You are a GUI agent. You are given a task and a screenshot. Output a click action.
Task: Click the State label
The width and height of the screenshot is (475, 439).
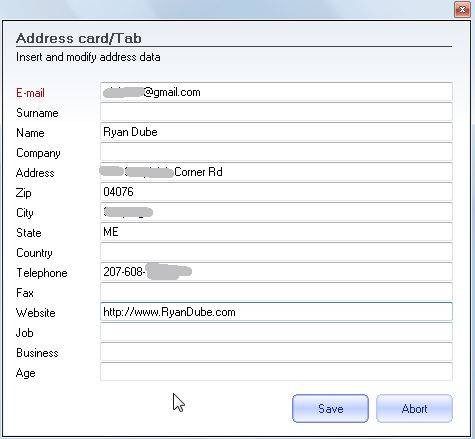click(x=29, y=233)
